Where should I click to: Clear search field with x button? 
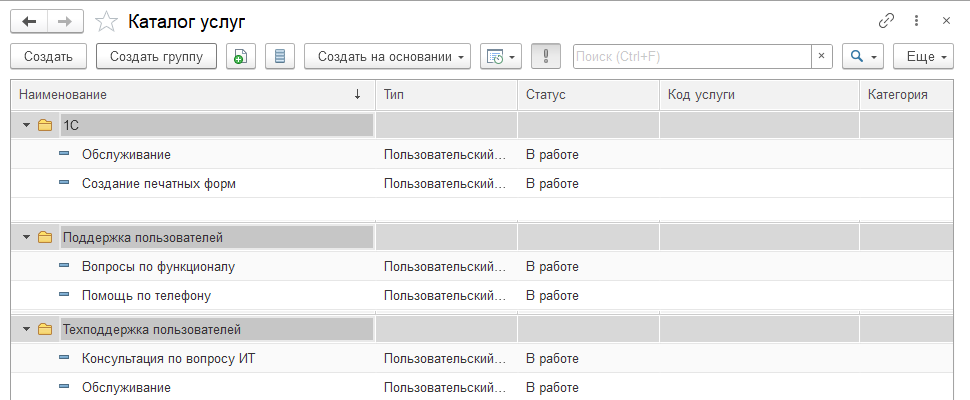point(822,56)
